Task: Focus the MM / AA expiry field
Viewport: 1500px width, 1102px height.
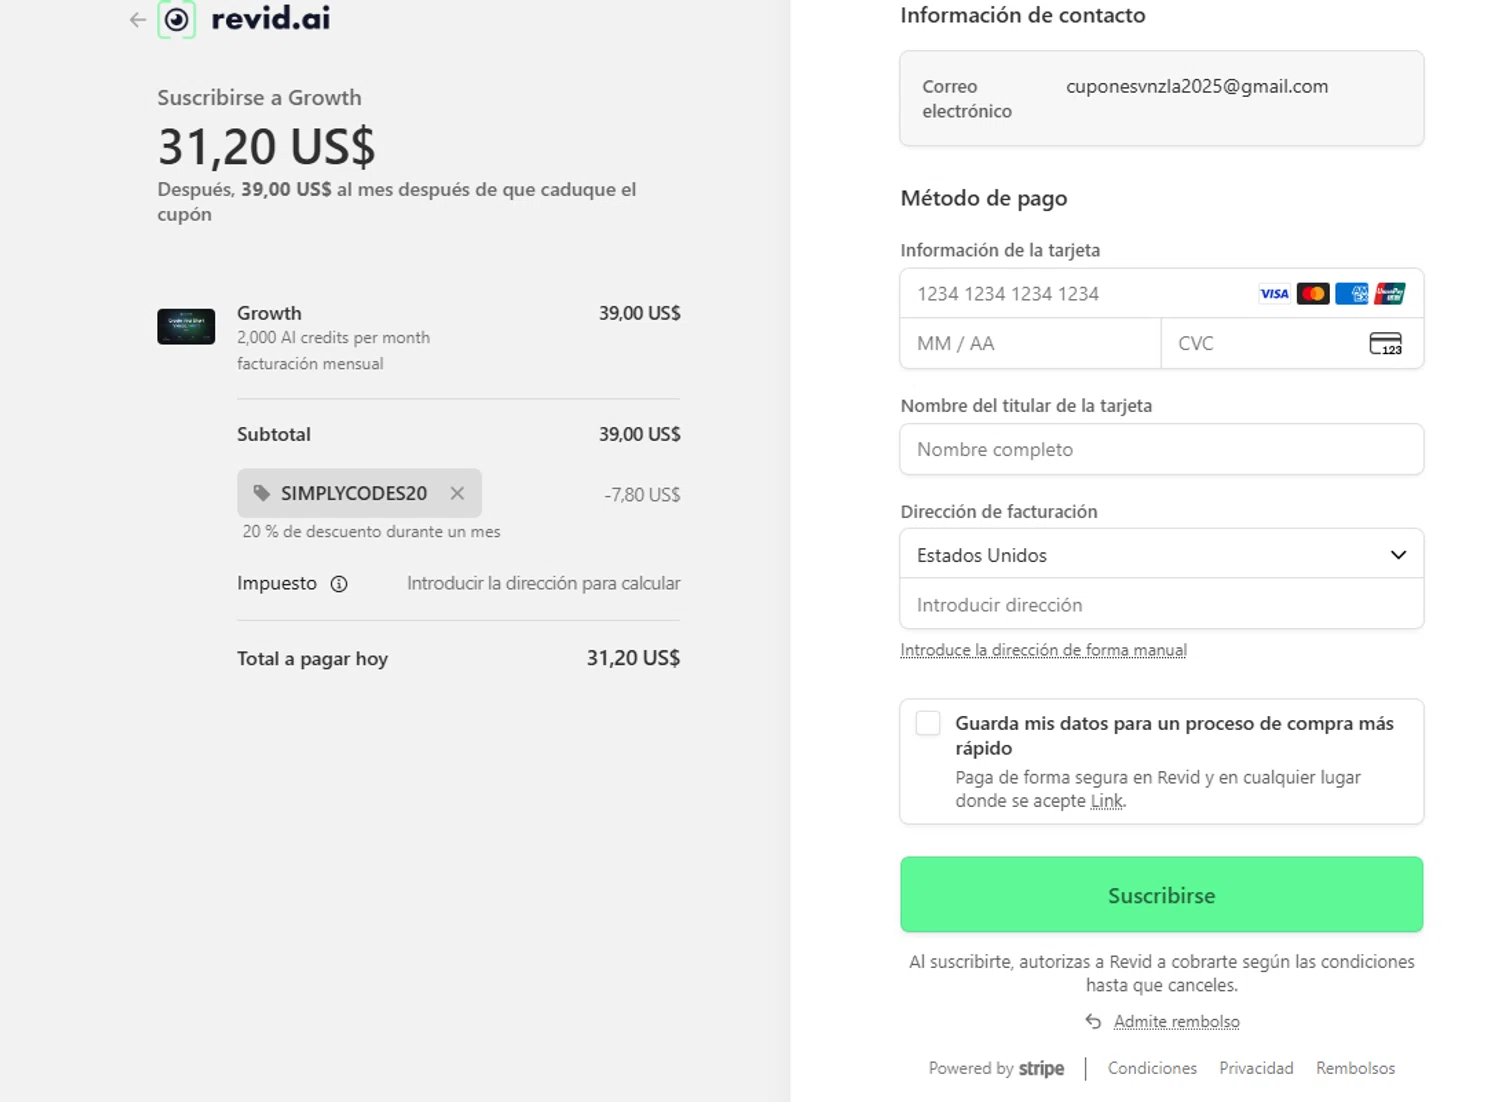Action: 1031,344
